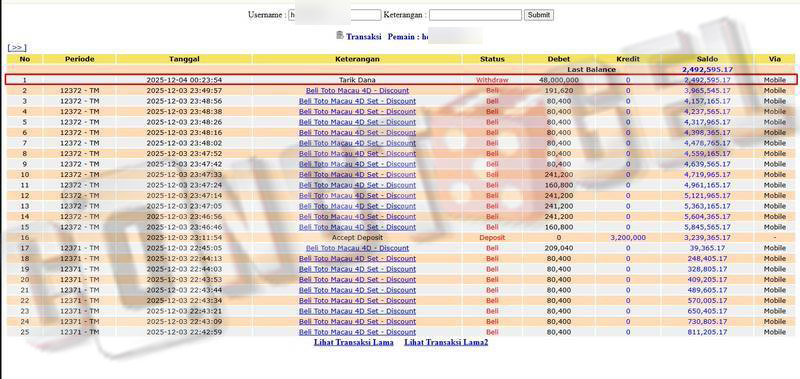The width and height of the screenshot is (800, 379).
Task: Select the Tarik Dana withdraw row
Action: (x=401, y=80)
